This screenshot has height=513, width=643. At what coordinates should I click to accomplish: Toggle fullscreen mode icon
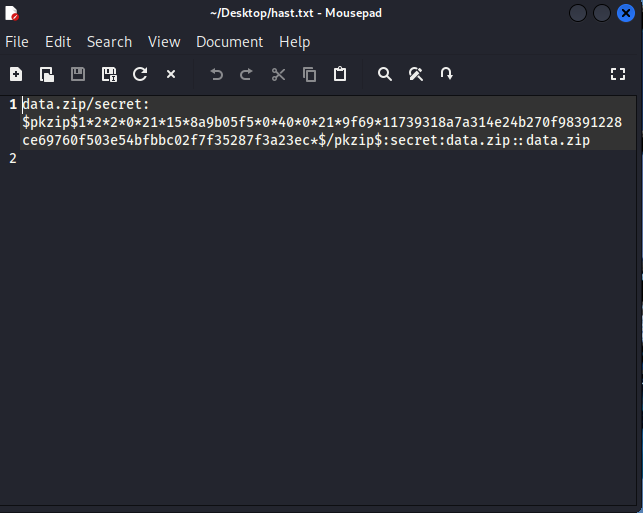coord(618,74)
